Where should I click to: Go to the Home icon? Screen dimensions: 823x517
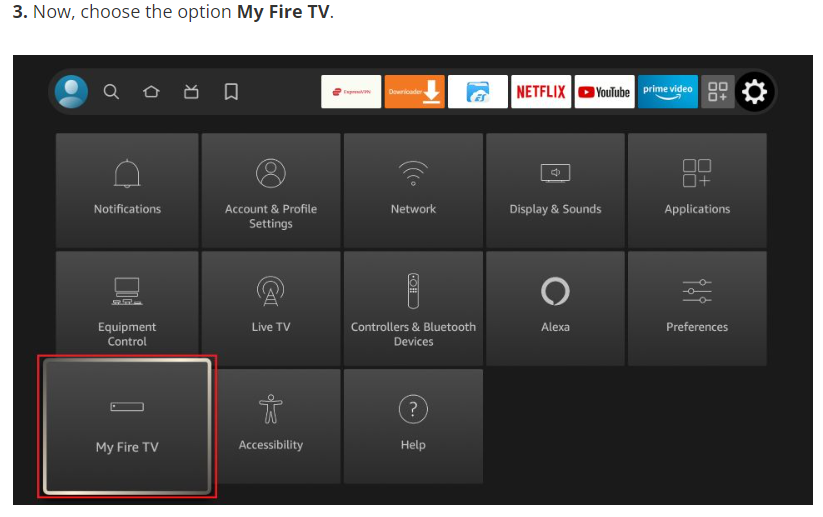(x=151, y=92)
